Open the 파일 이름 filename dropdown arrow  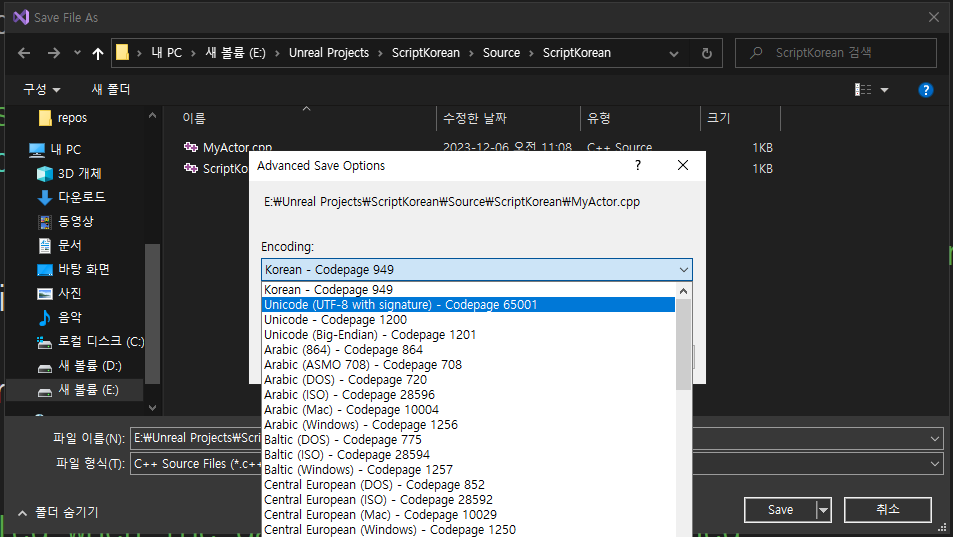coord(935,438)
